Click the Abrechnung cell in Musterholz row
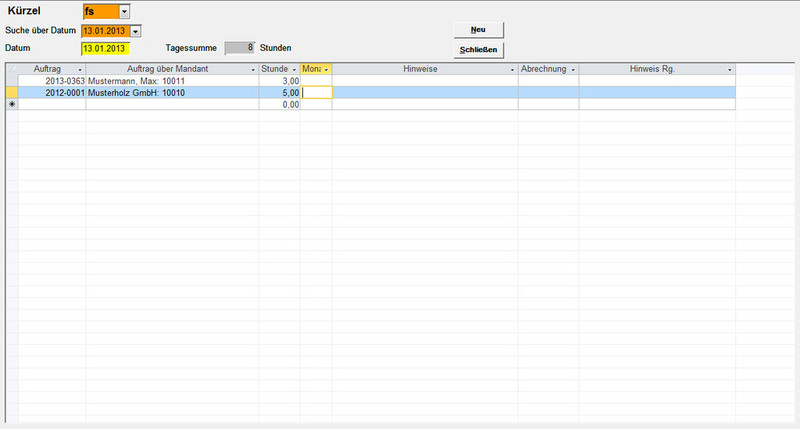800x429 pixels. click(x=548, y=92)
